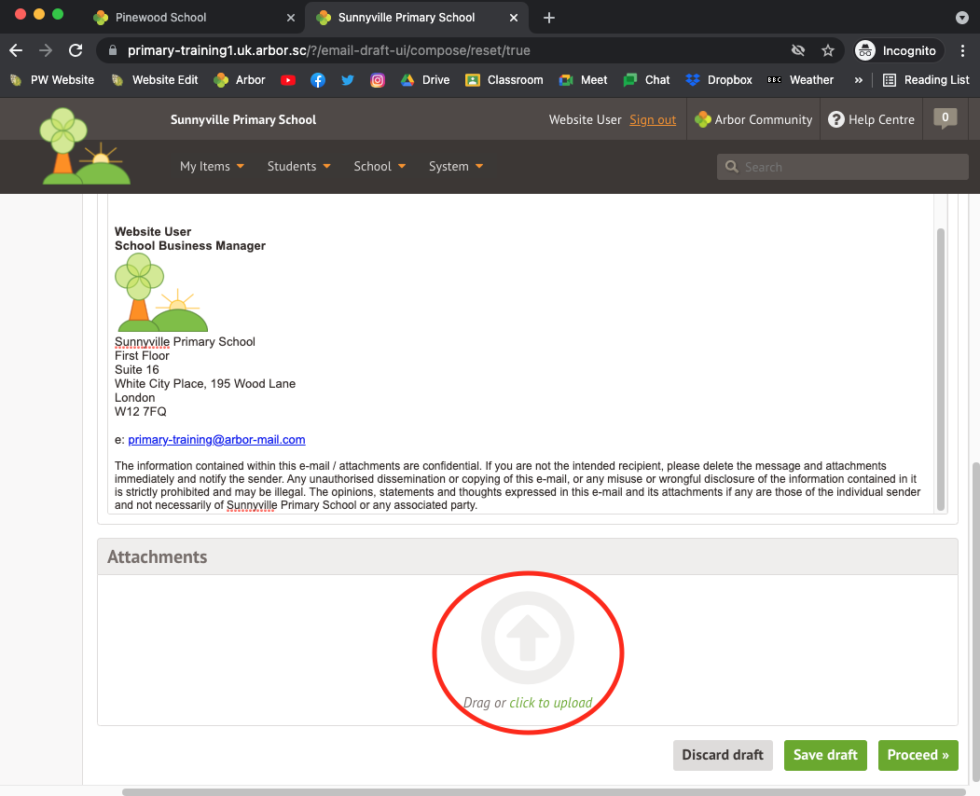Image resolution: width=980 pixels, height=796 pixels.
Task: Open the Students dropdown menu
Action: point(297,166)
